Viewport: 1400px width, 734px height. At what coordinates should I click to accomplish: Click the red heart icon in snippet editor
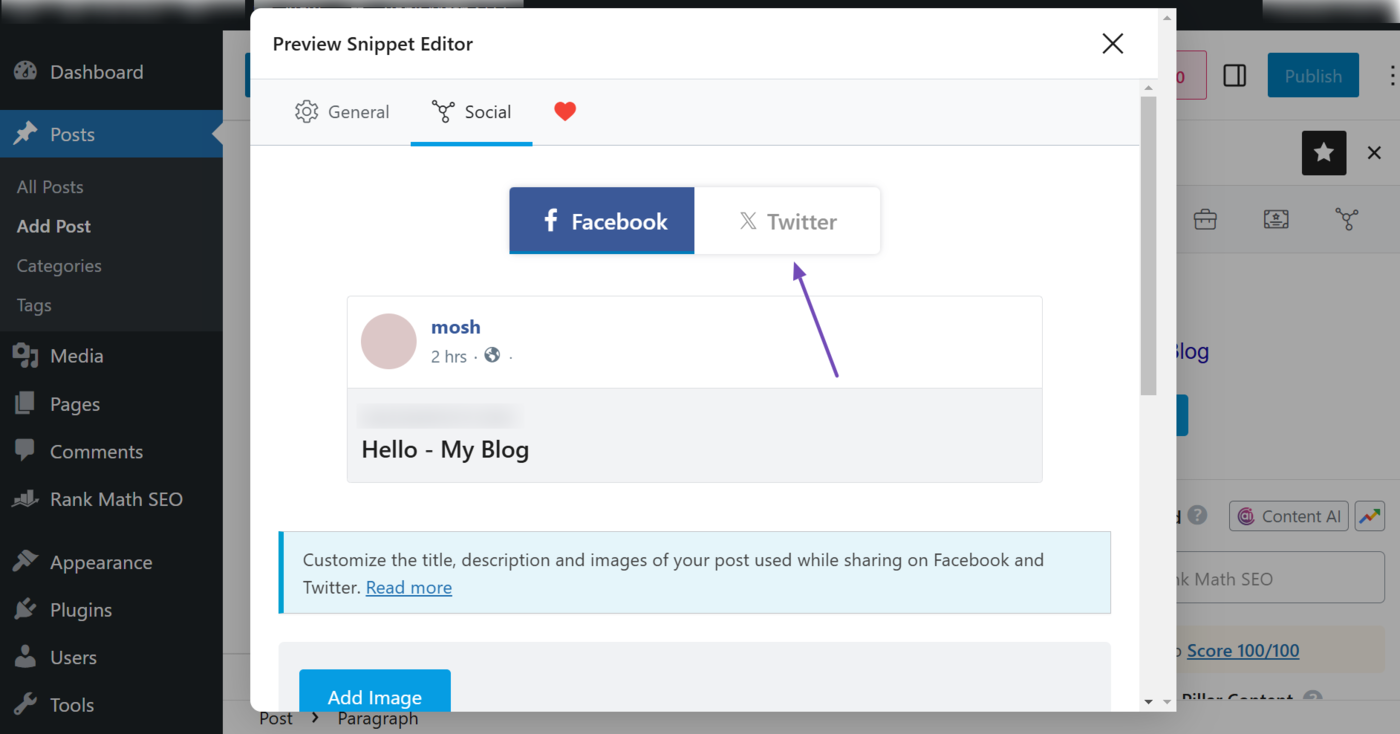(565, 111)
